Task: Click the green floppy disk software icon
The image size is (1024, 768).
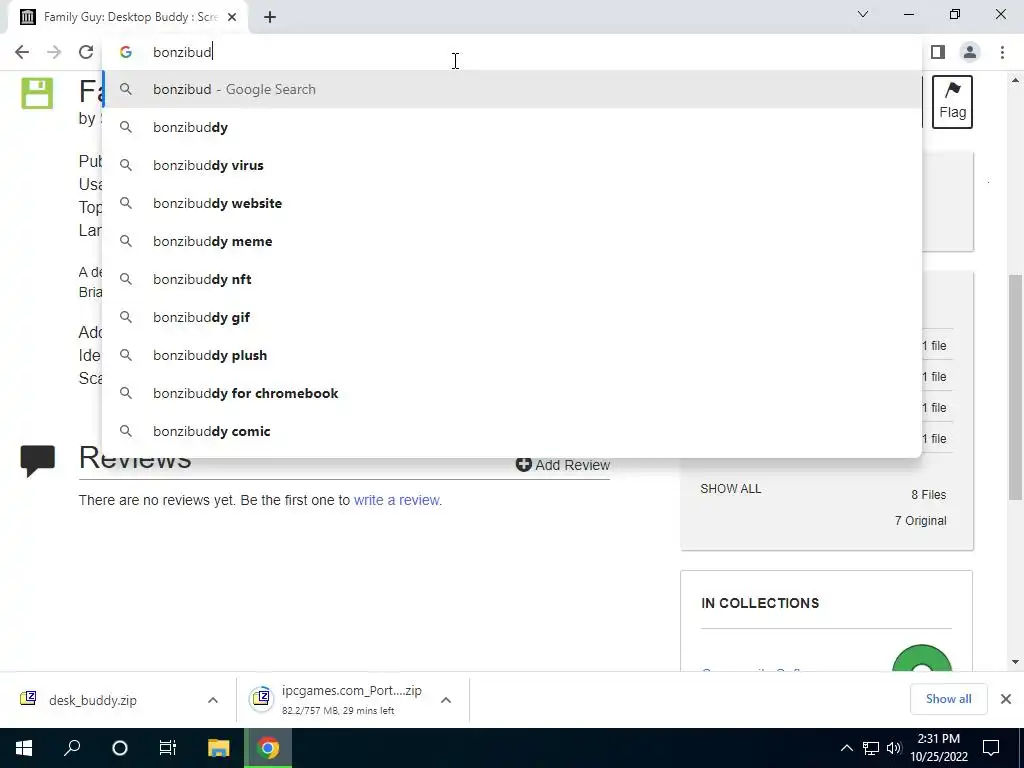Action: click(37, 93)
